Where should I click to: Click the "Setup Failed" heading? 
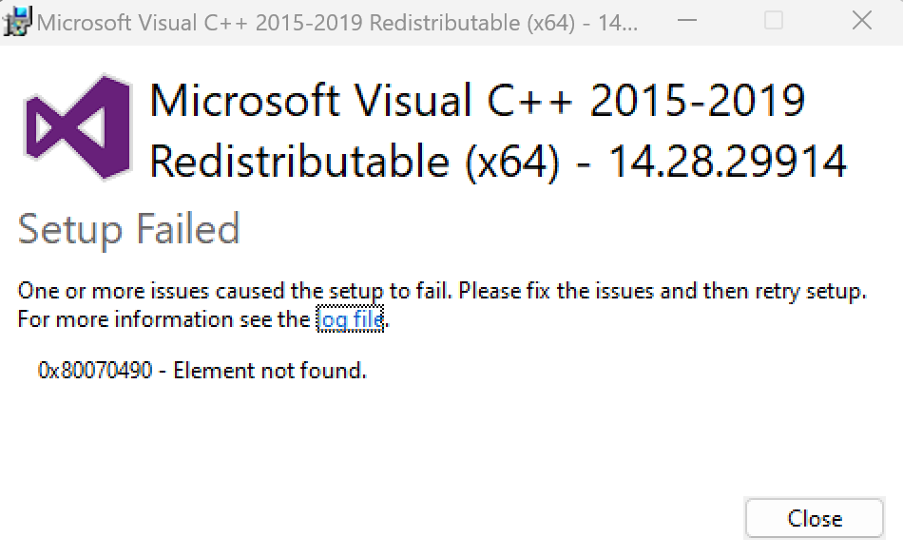129,230
